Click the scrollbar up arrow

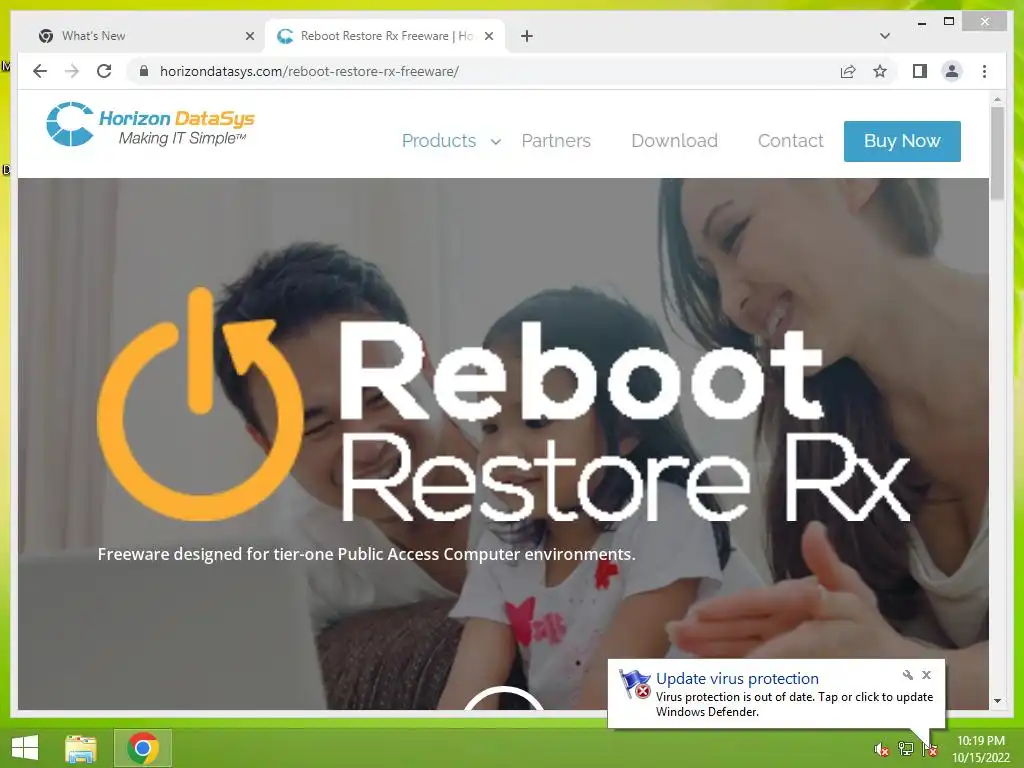(997, 99)
